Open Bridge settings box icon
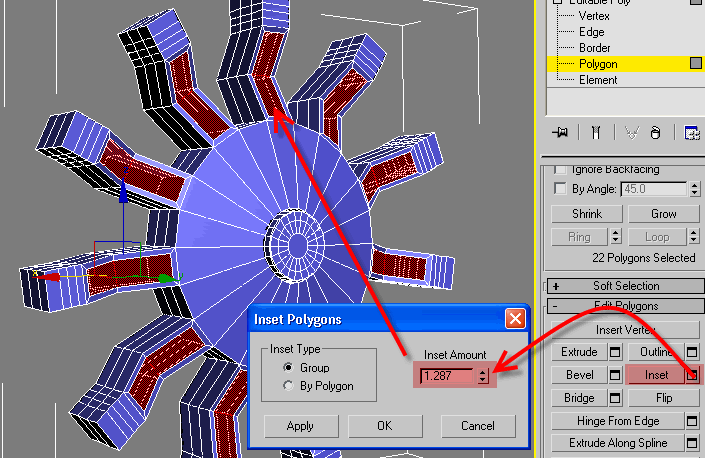Image resolution: width=705 pixels, height=458 pixels. [616, 398]
